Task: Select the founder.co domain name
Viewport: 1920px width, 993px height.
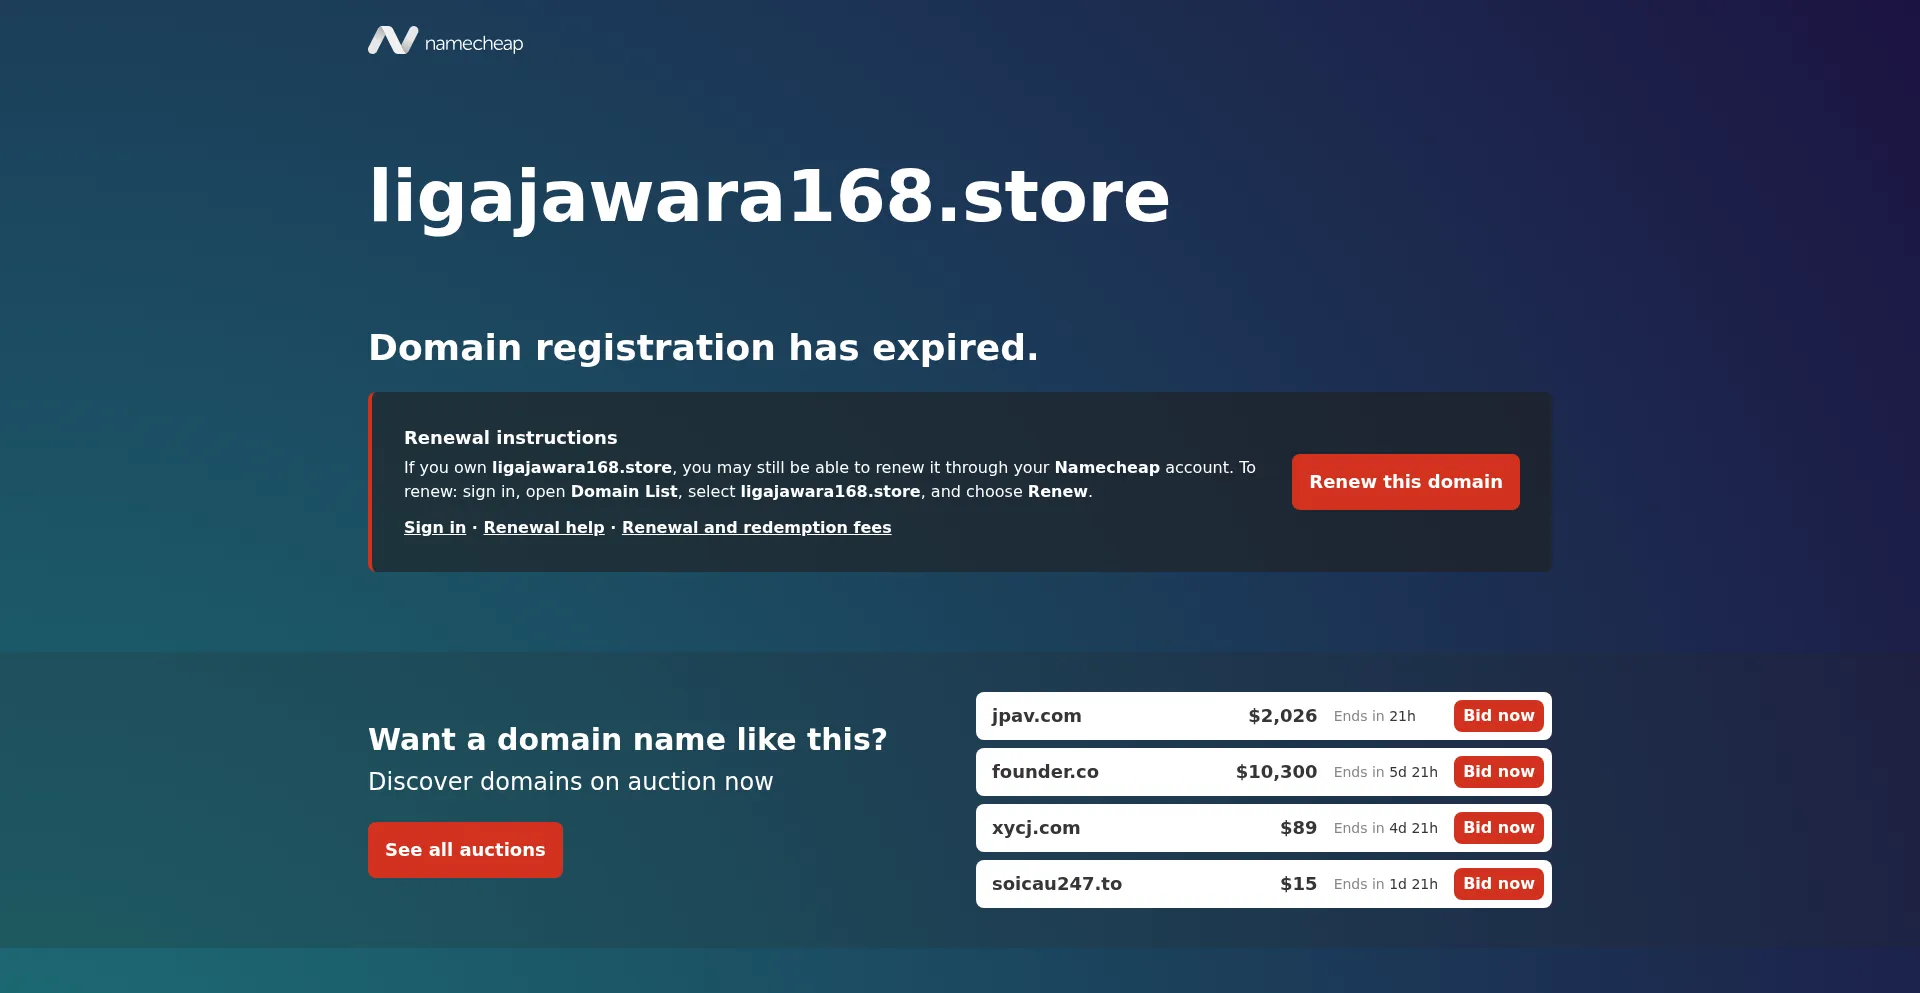Action: point(1045,772)
